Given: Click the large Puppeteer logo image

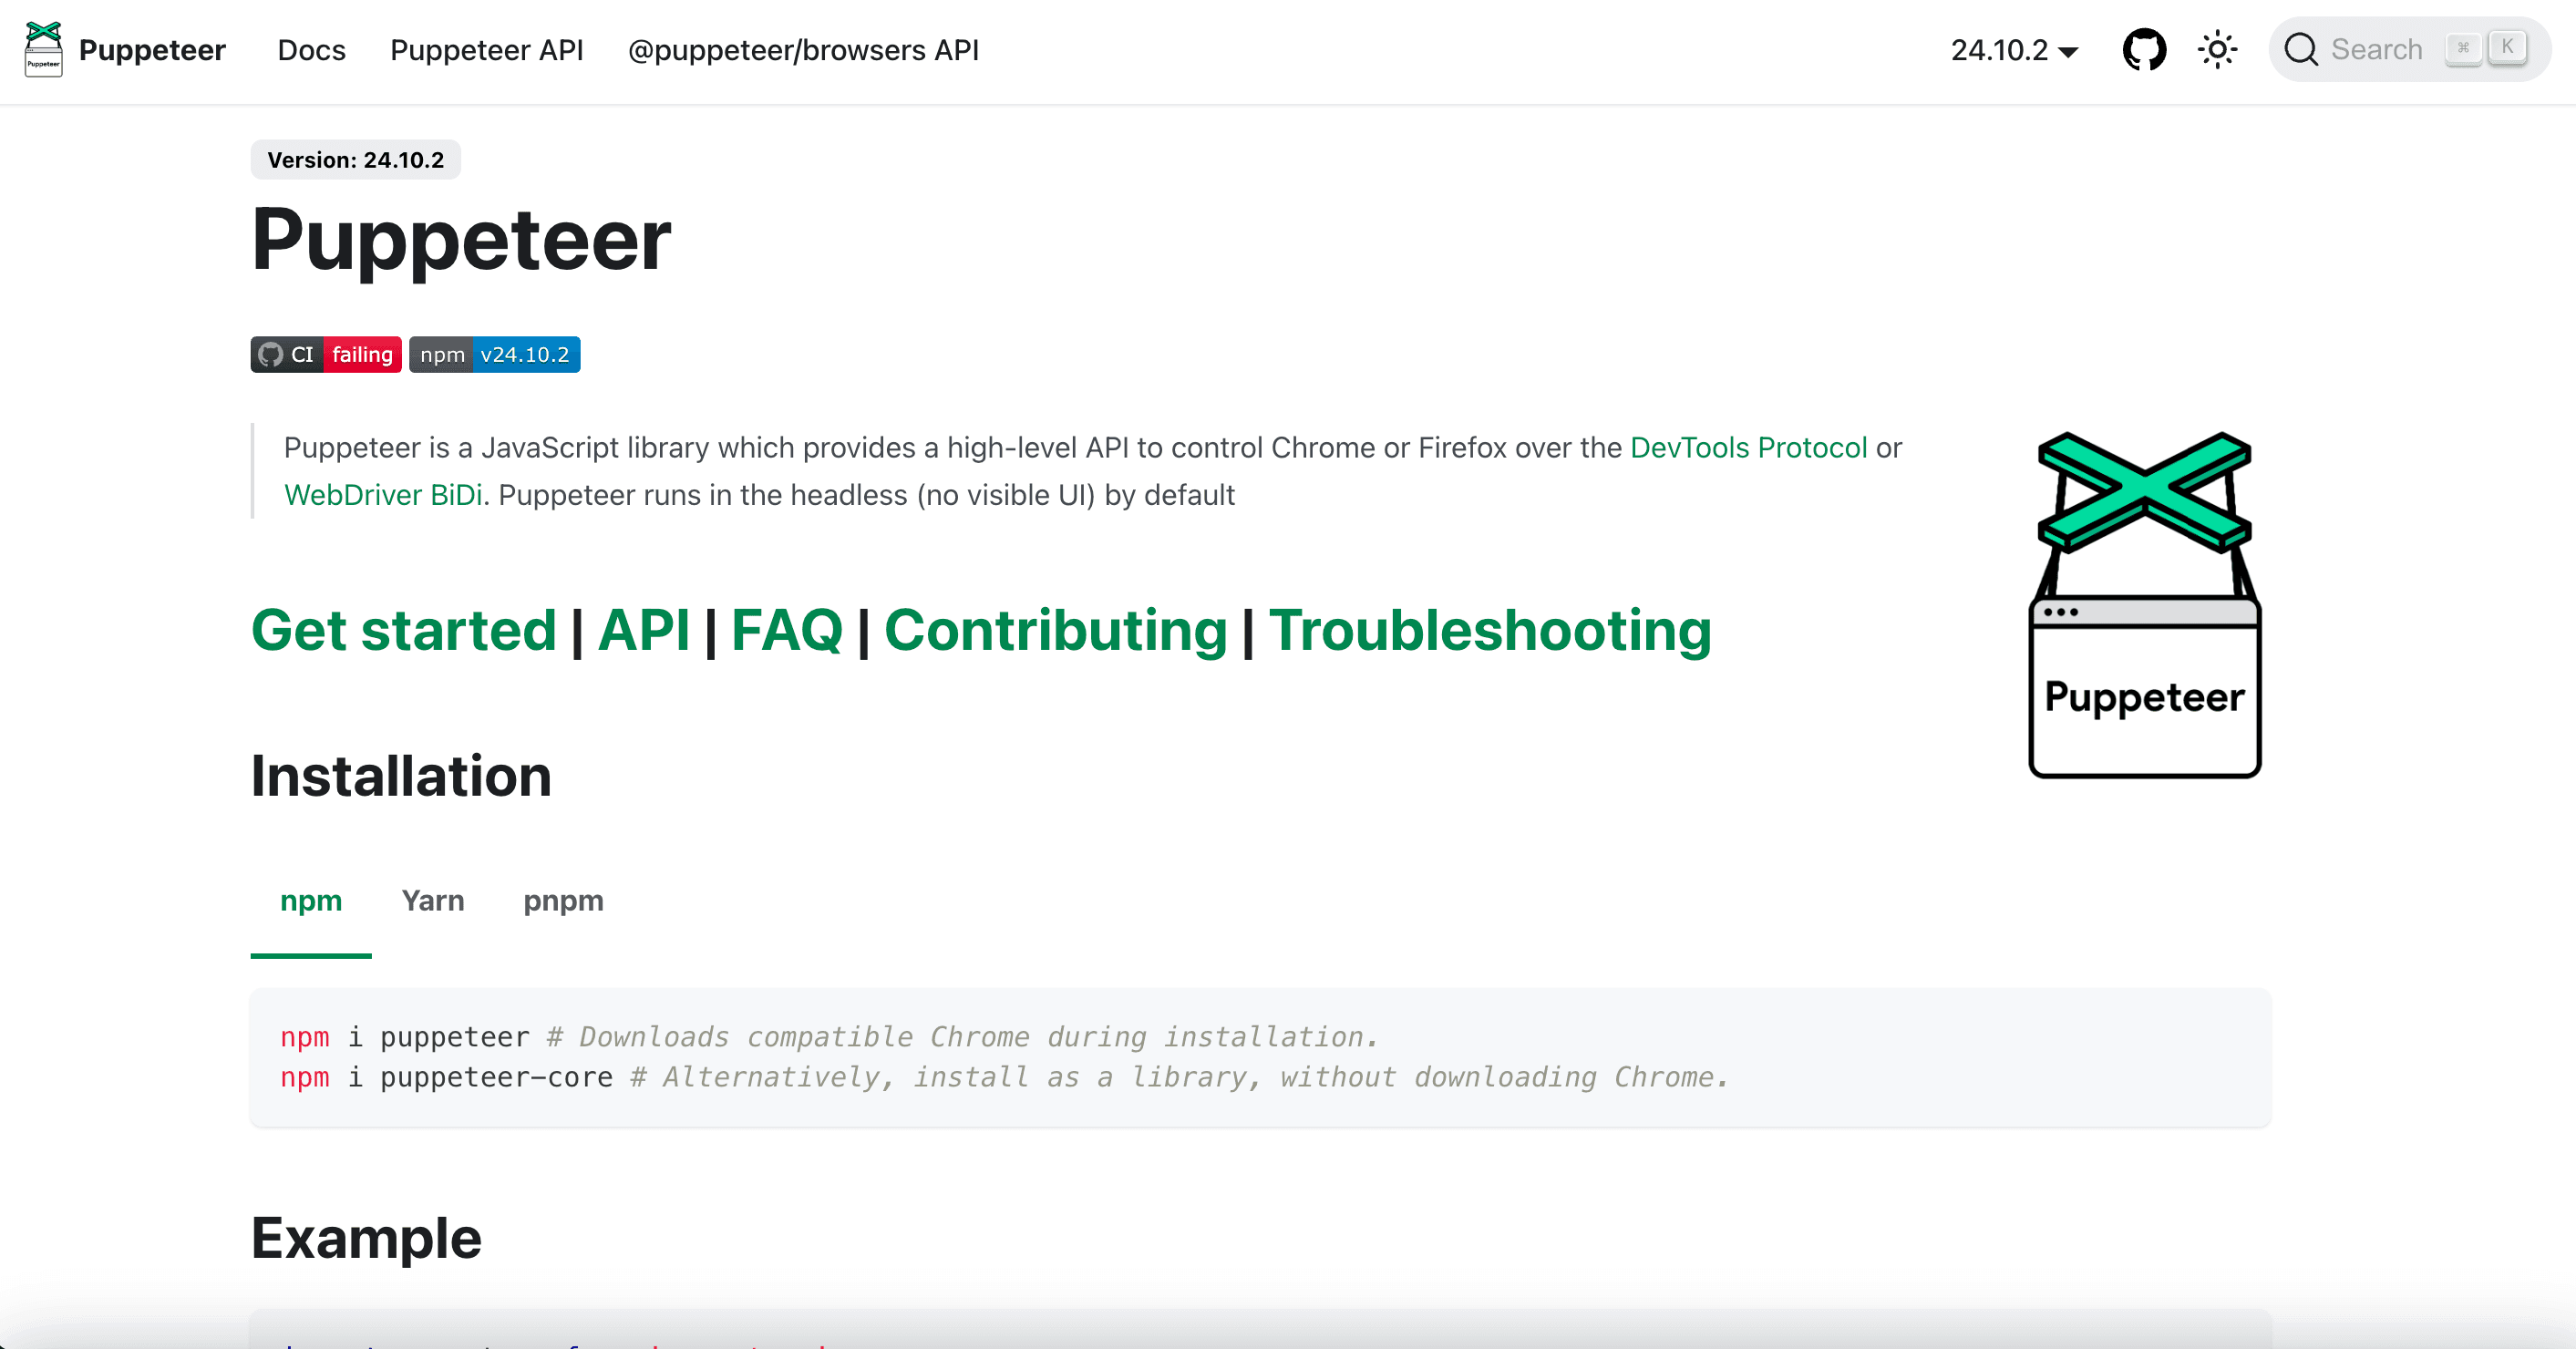Looking at the screenshot, I should [x=2144, y=605].
